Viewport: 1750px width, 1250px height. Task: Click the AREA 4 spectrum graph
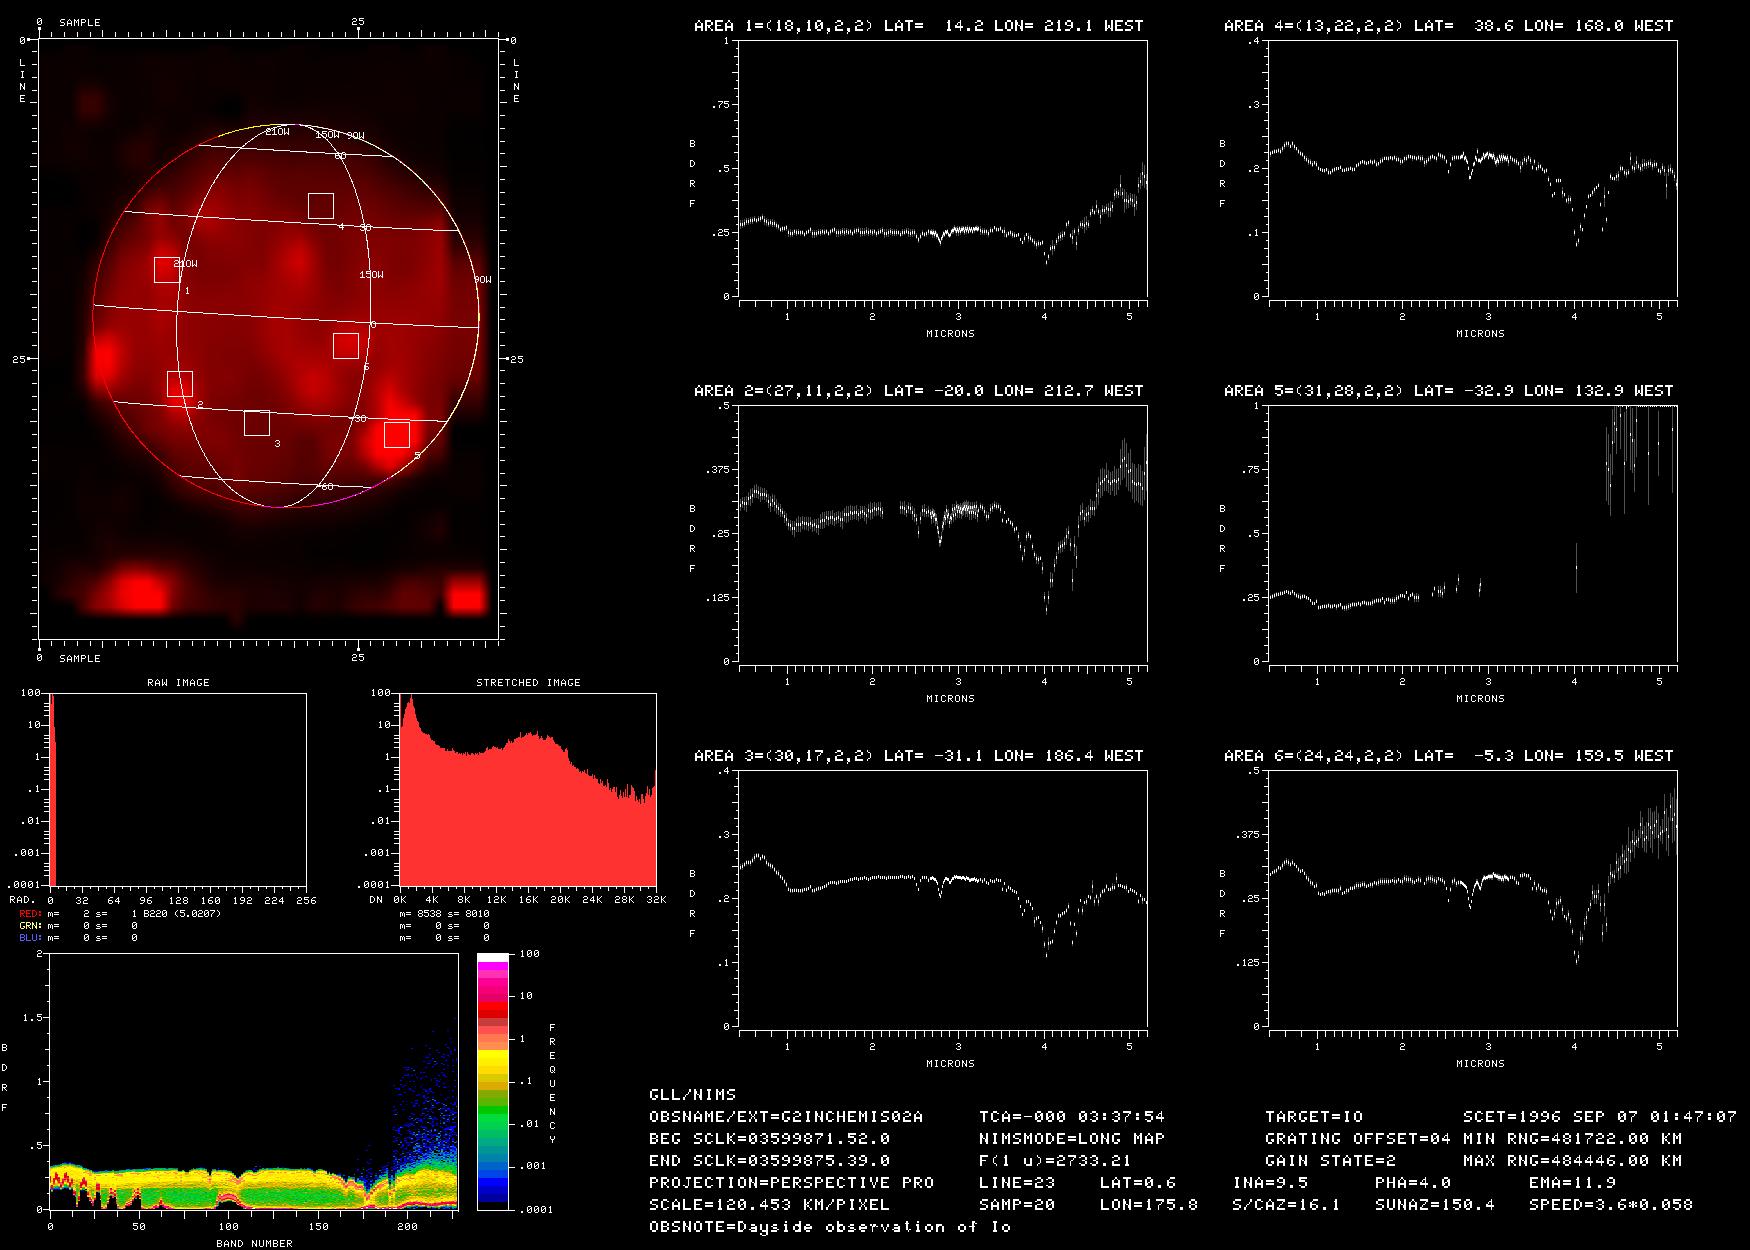coord(1473,169)
